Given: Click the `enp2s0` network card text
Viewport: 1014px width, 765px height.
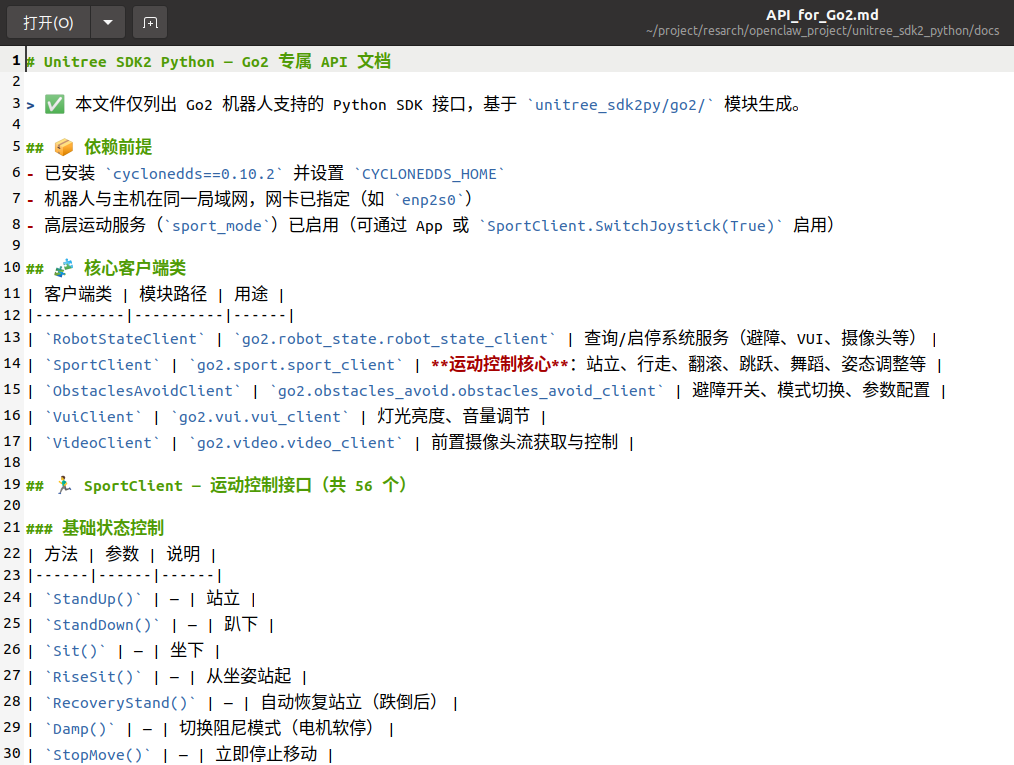Looking at the screenshot, I should pos(429,200).
